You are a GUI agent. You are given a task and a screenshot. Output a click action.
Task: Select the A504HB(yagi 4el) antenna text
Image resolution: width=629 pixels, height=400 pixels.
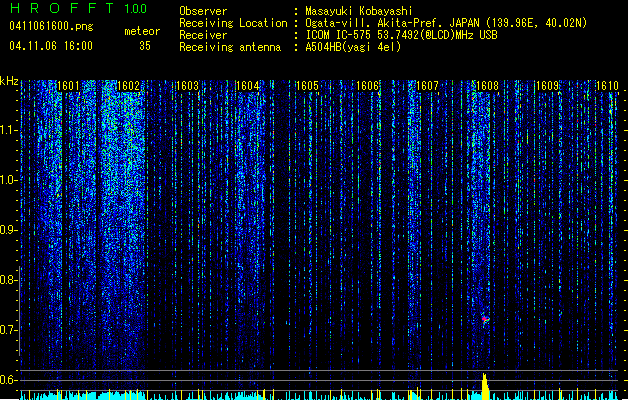tap(353, 47)
